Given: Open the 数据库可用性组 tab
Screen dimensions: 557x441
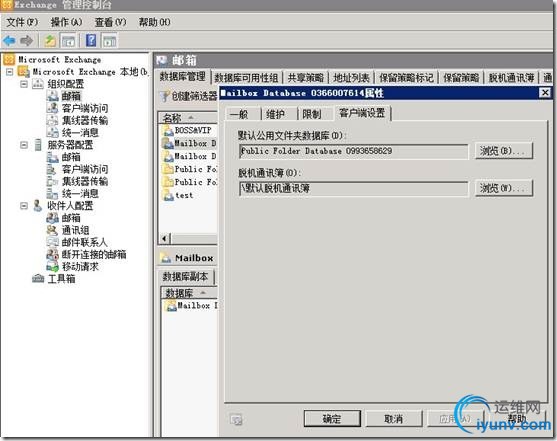Looking at the screenshot, I should 247,78.
